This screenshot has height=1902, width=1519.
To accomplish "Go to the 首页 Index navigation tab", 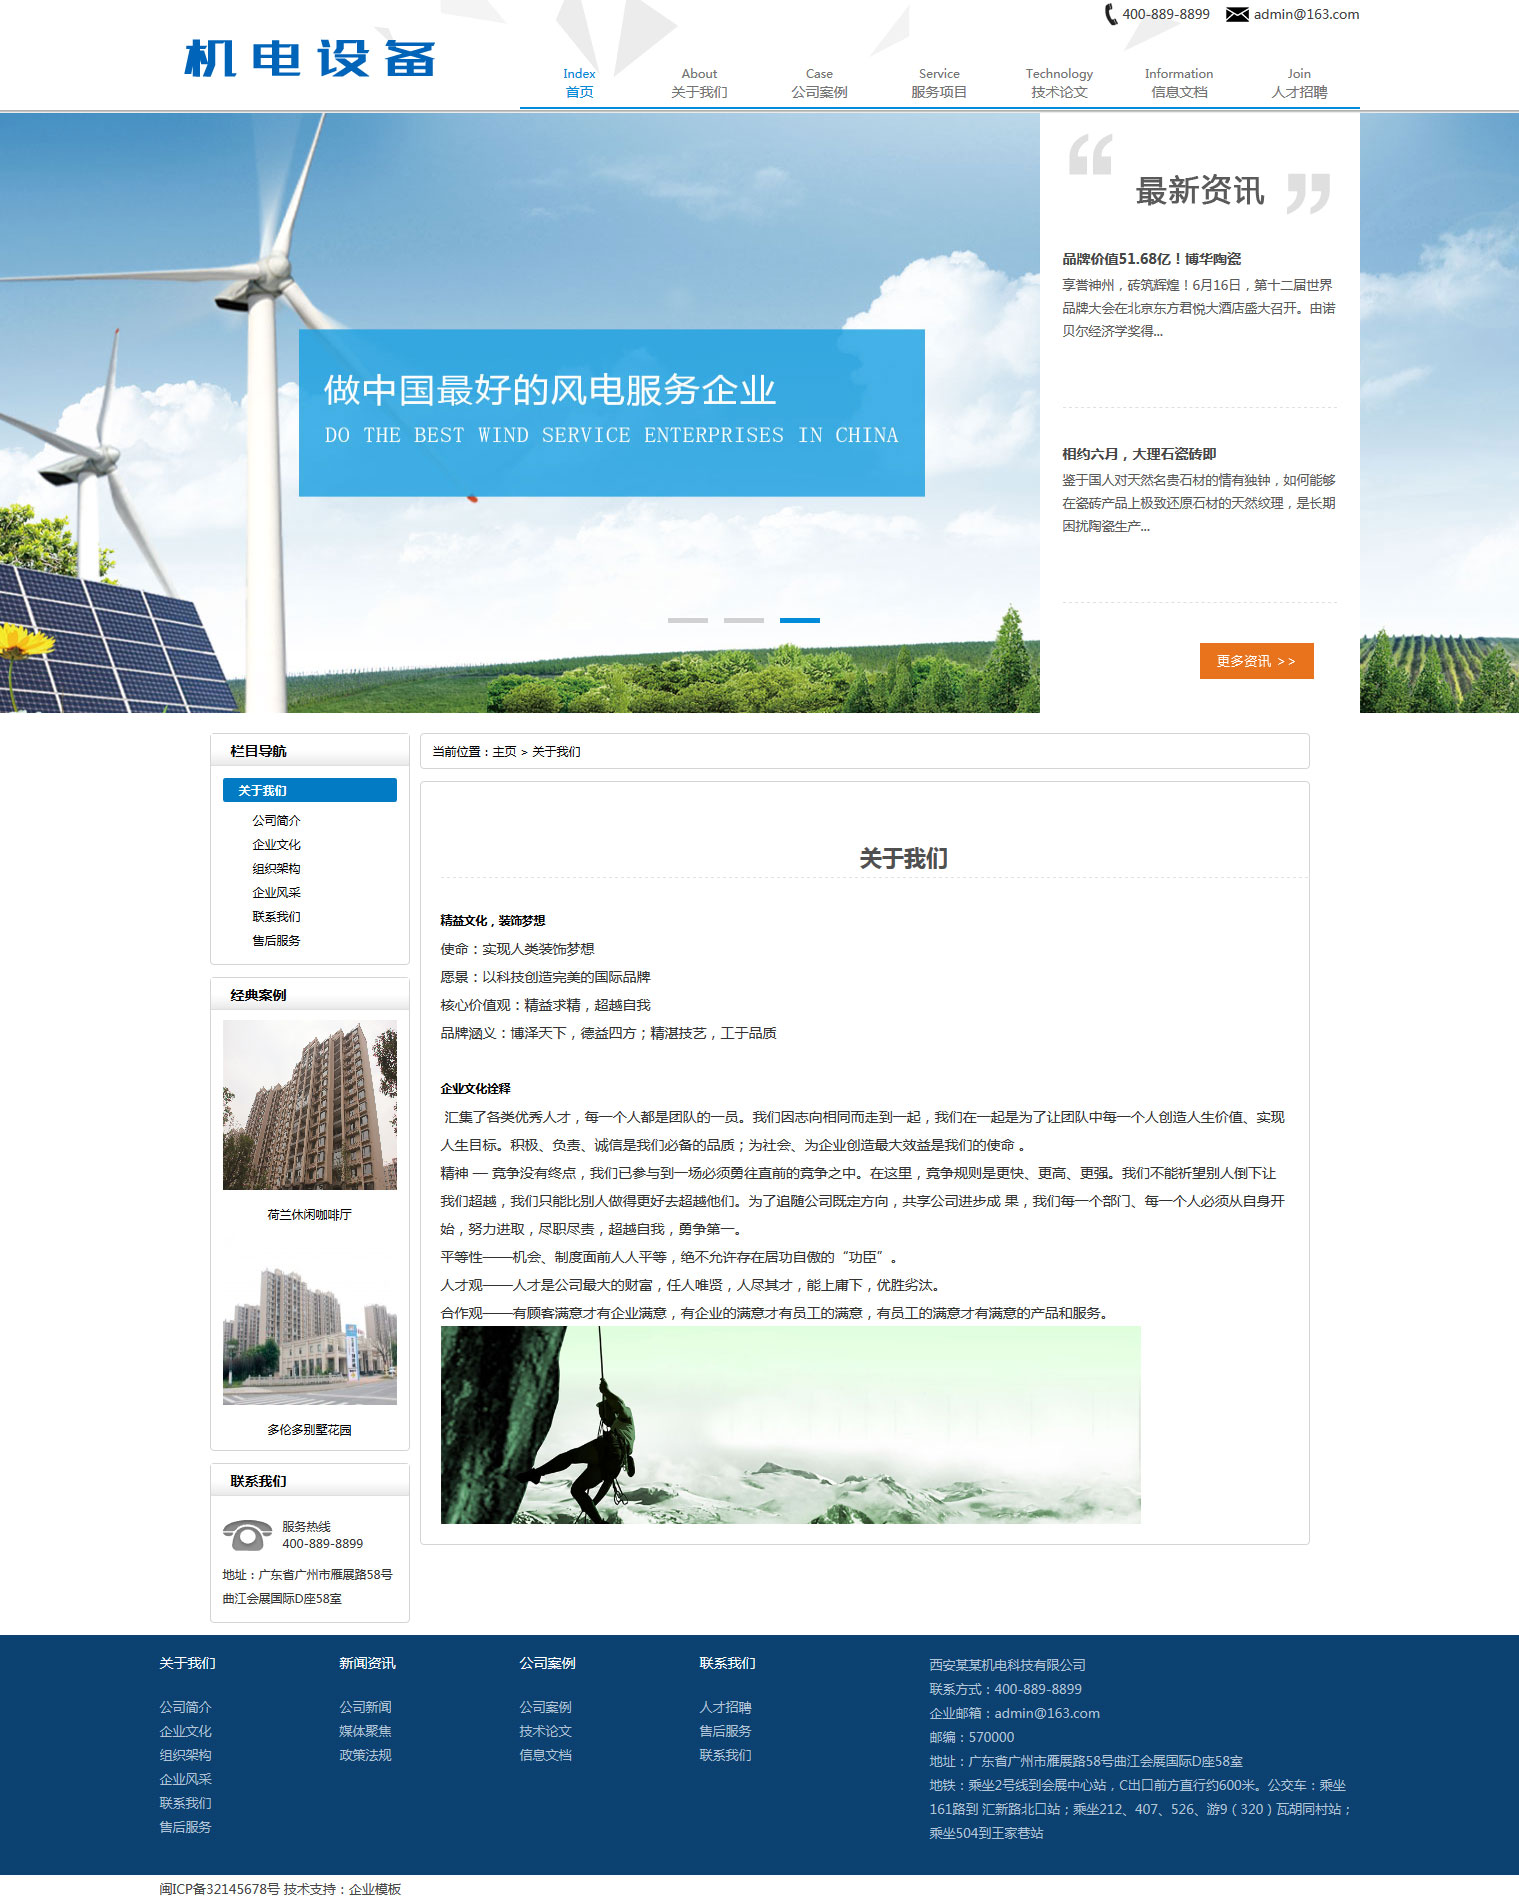I will click(579, 83).
